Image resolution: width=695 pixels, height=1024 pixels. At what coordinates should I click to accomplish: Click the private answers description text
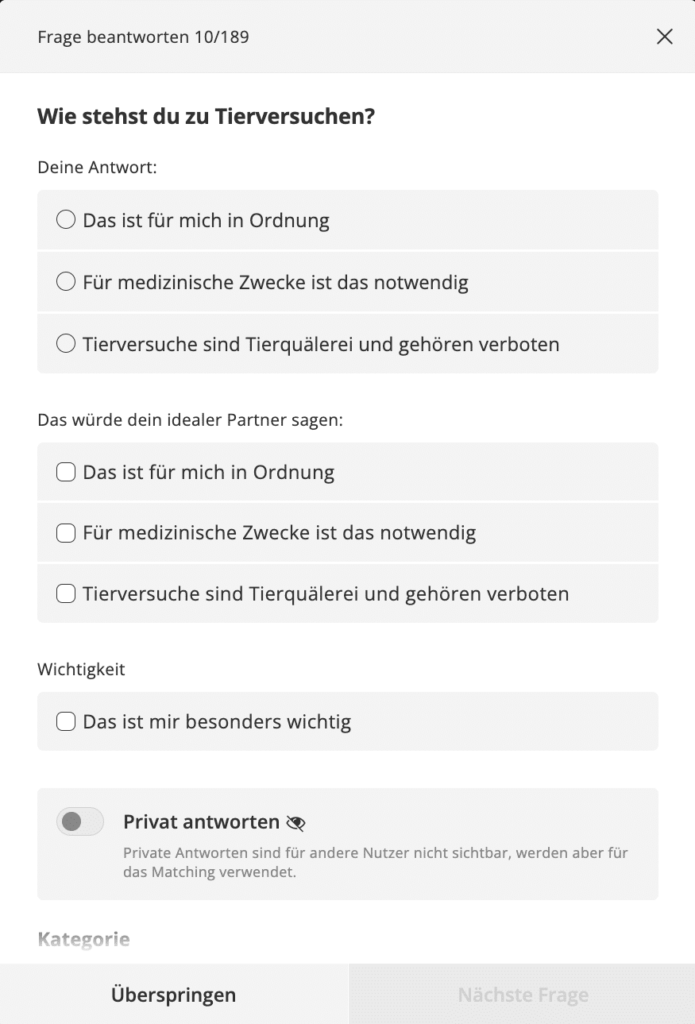(376, 862)
